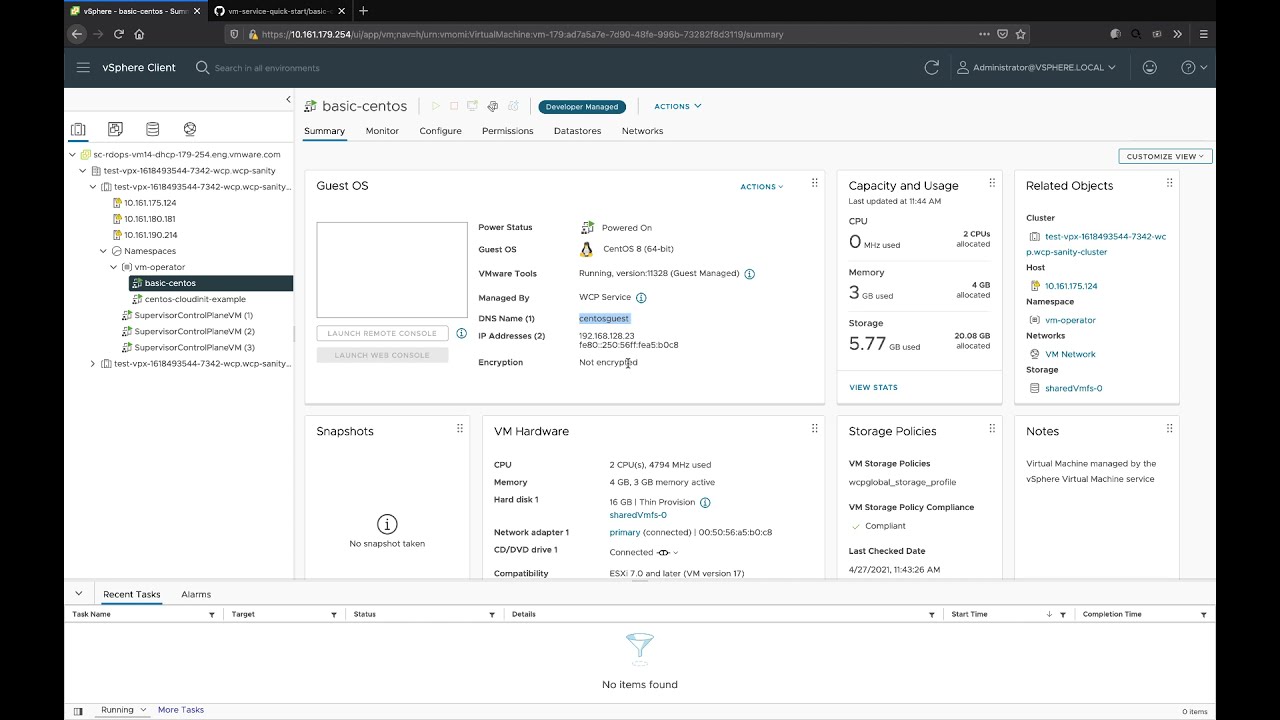Open the test-vpx cluster link in Related Objects
This screenshot has height=720, width=1280.
[x=1097, y=244]
